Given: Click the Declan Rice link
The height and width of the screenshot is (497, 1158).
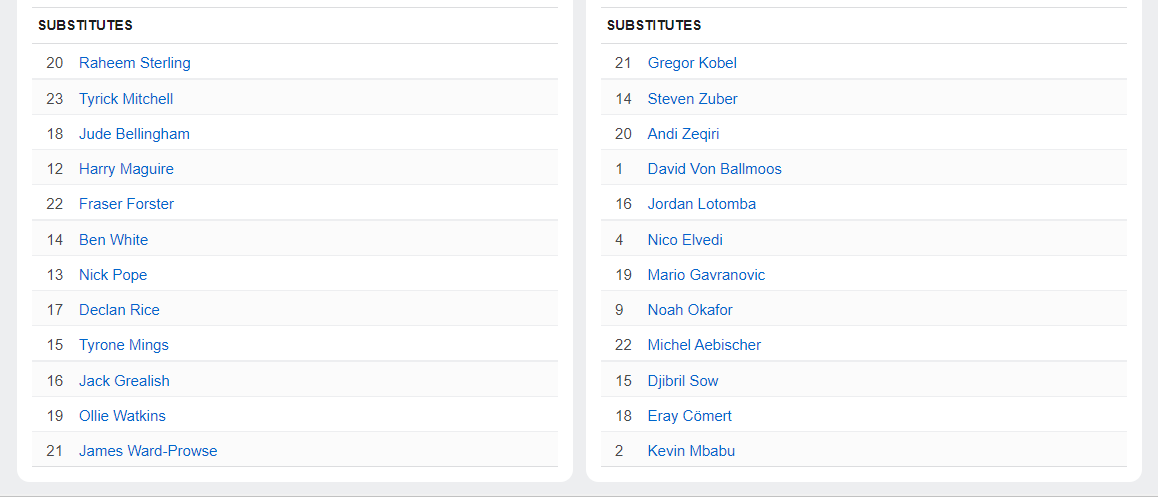Looking at the screenshot, I should [119, 310].
